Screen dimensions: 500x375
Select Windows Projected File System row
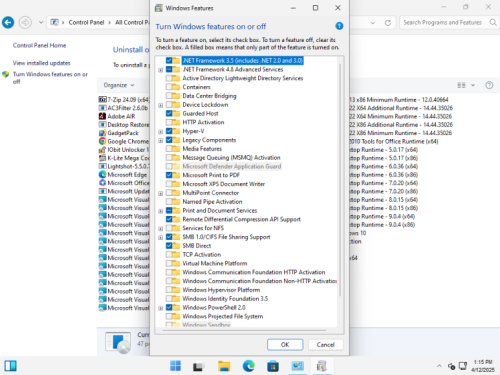point(223,316)
